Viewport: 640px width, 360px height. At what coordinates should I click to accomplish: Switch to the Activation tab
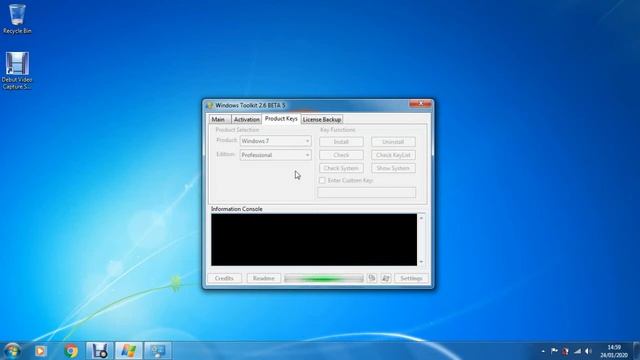[247, 119]
